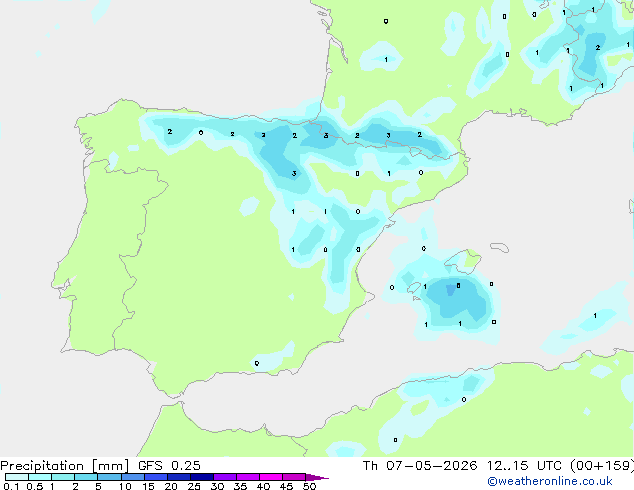Click the '12..15 UTC' time text
Viewport: 634px width, 490px height.
[524, 466]
